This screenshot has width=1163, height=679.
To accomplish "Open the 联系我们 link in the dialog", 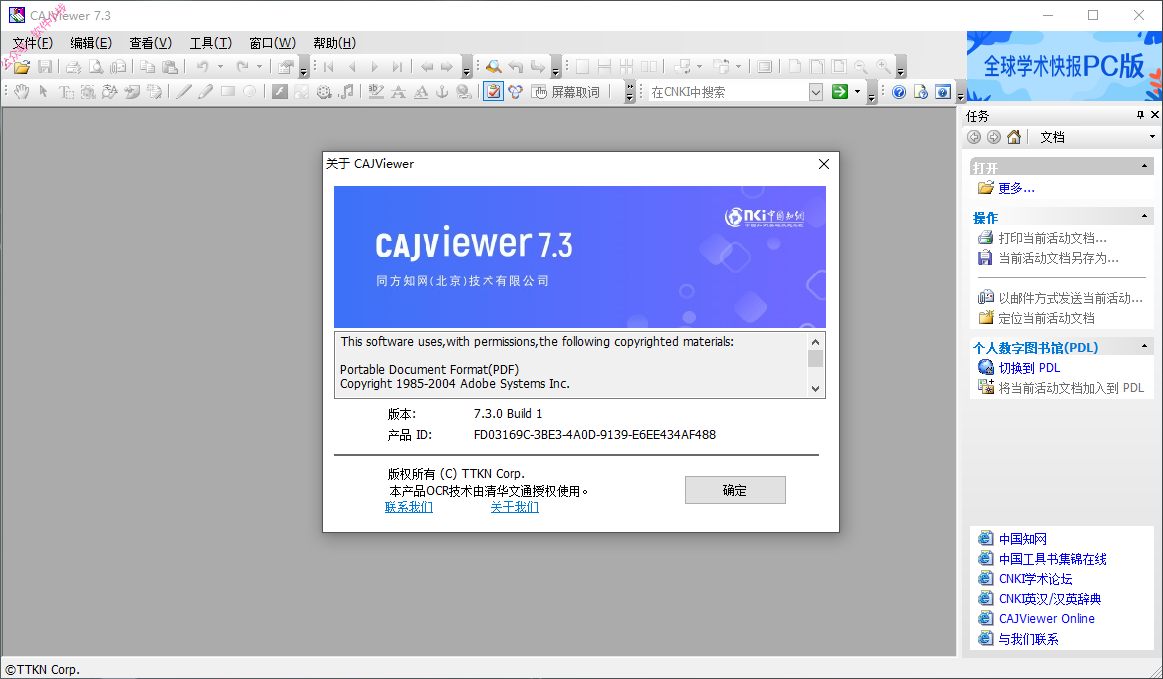I will pyautogui.click(x=409, y=507).
